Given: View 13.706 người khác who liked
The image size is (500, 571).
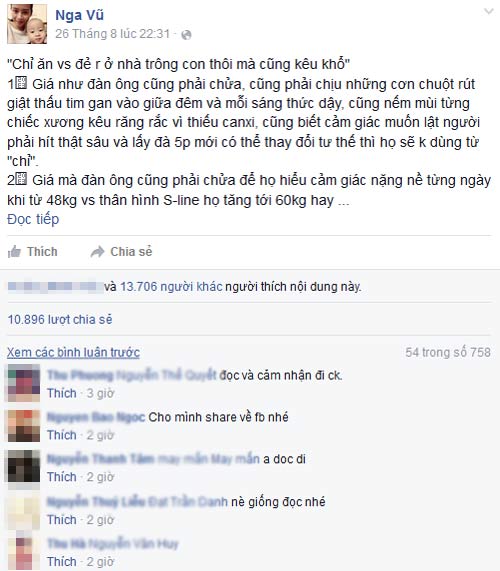Looking at the screenshot, I should [x=171, y=287].
